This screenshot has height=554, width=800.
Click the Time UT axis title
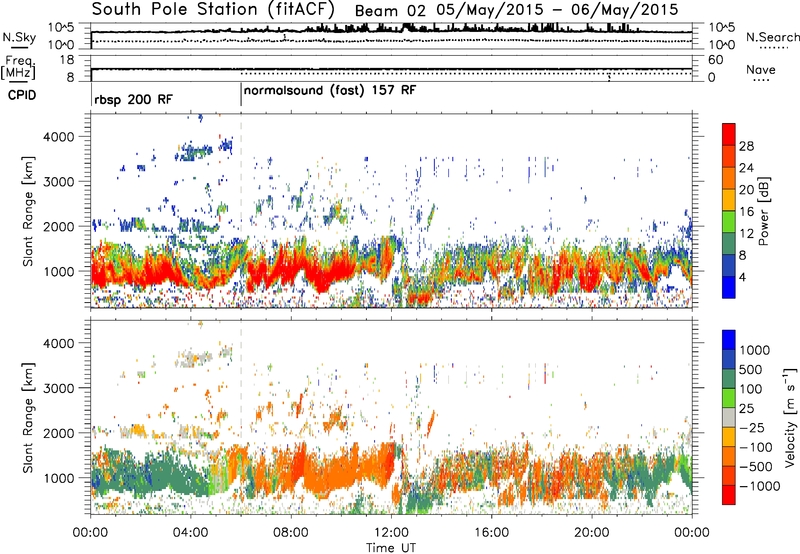point(391,548)
